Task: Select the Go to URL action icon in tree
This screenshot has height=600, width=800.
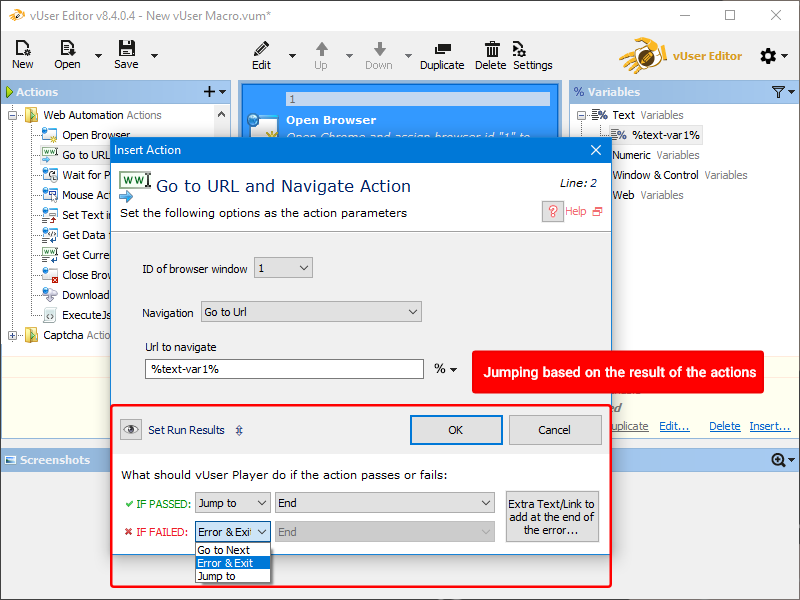Action: (x=50, y=155)
